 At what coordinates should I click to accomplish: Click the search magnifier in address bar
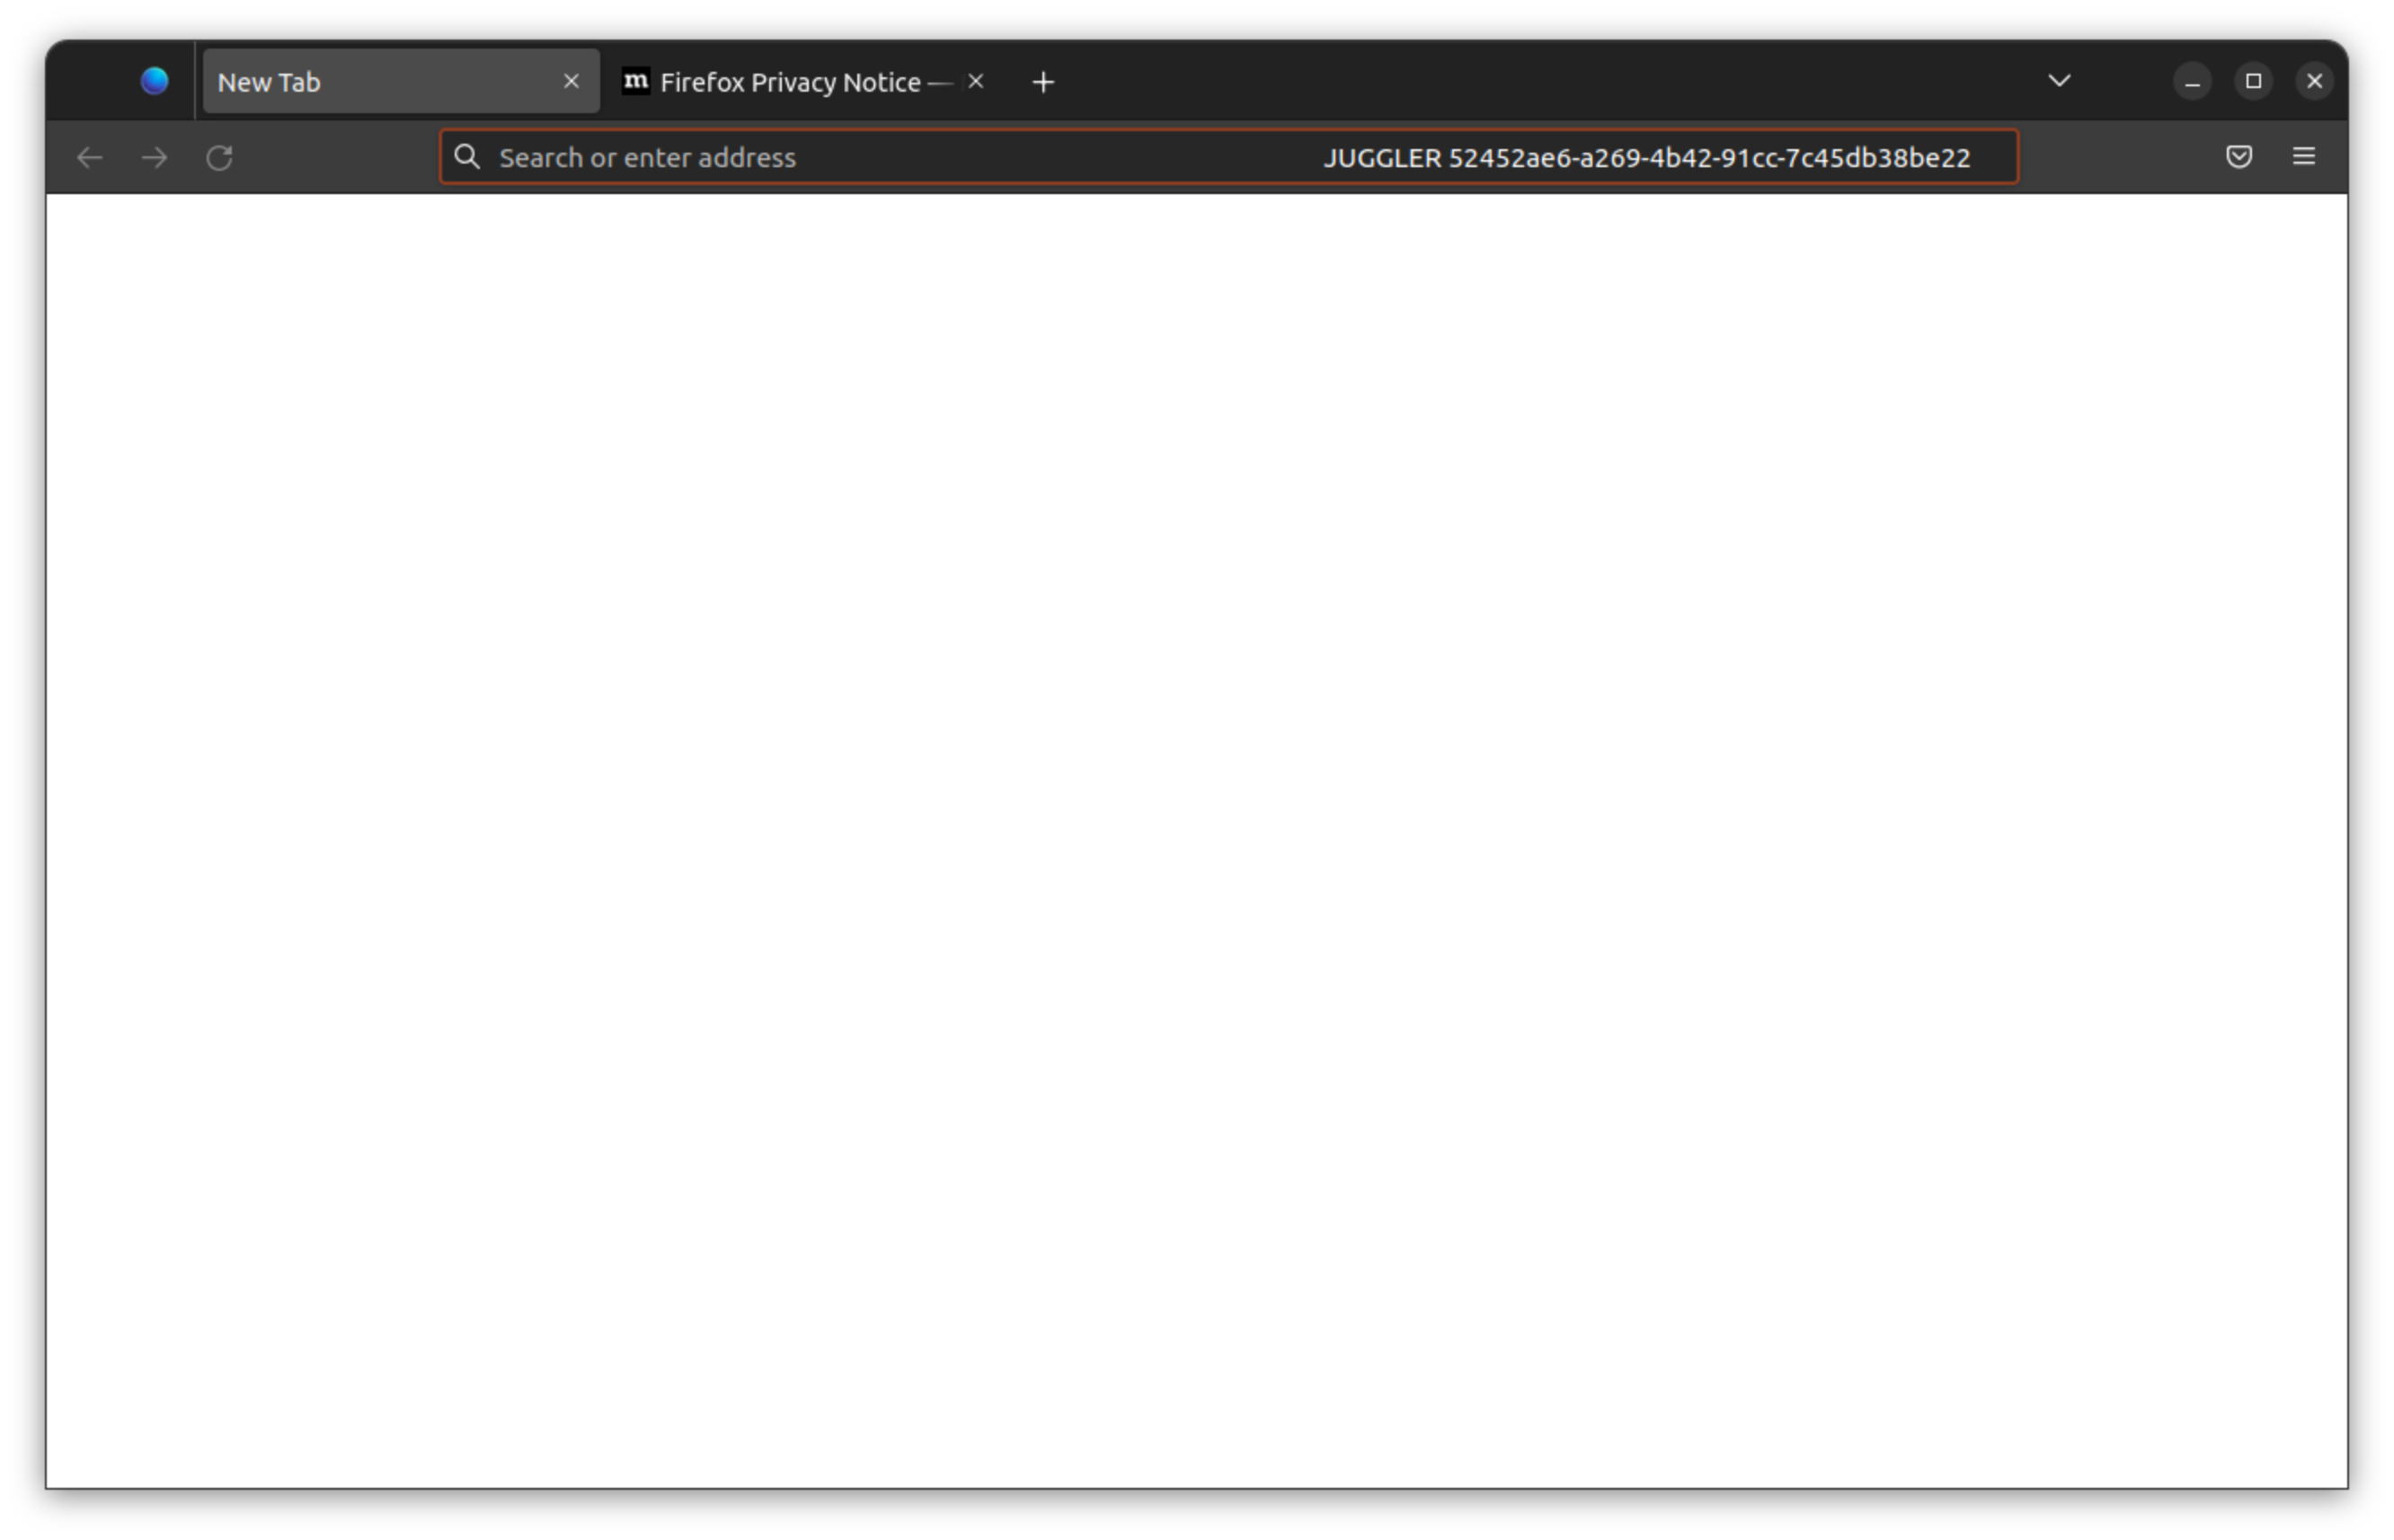[x=467, y=156]
